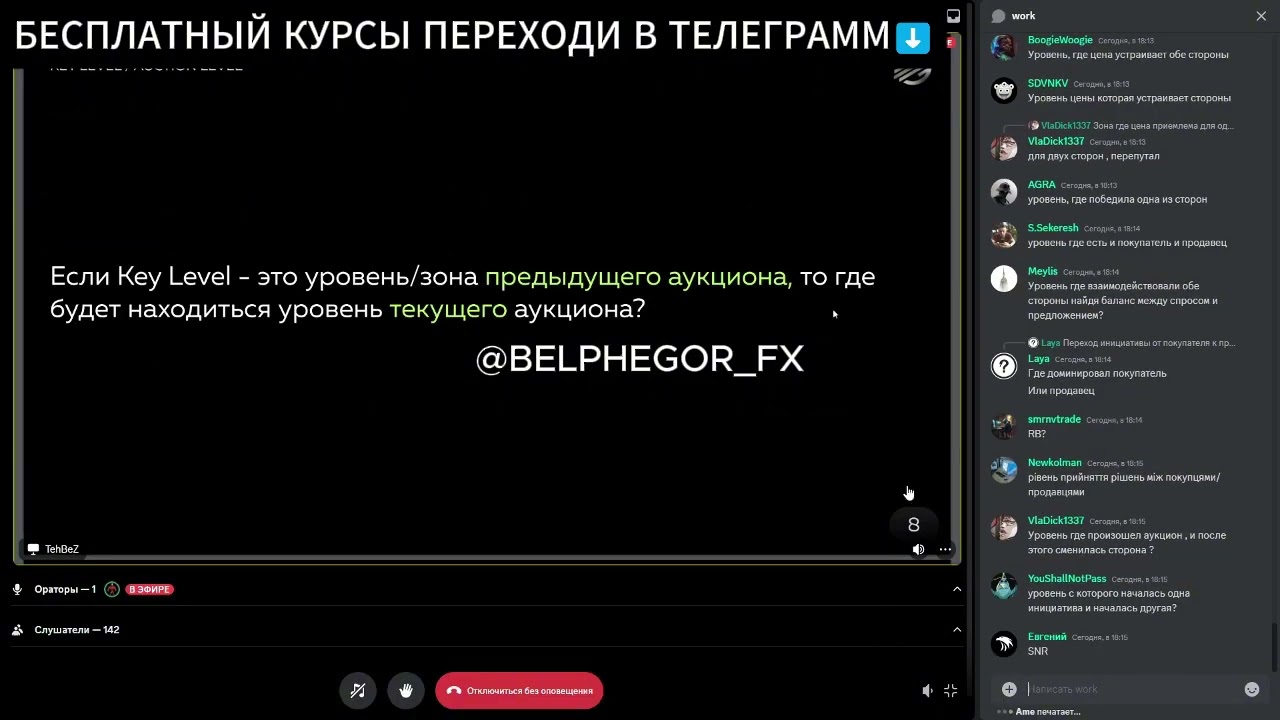Viewport: 1280px width, 720px height.
Task: Open YouShallNotPass's avatar
Action: tap(1004, 585)
